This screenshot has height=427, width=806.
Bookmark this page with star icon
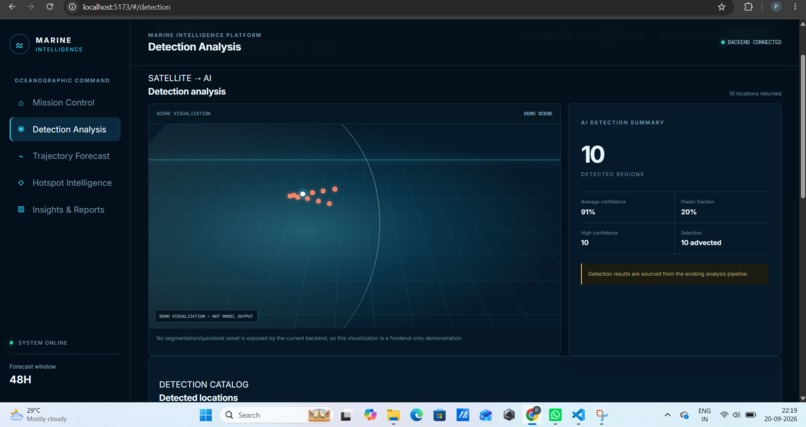click(x=722, y=7)
